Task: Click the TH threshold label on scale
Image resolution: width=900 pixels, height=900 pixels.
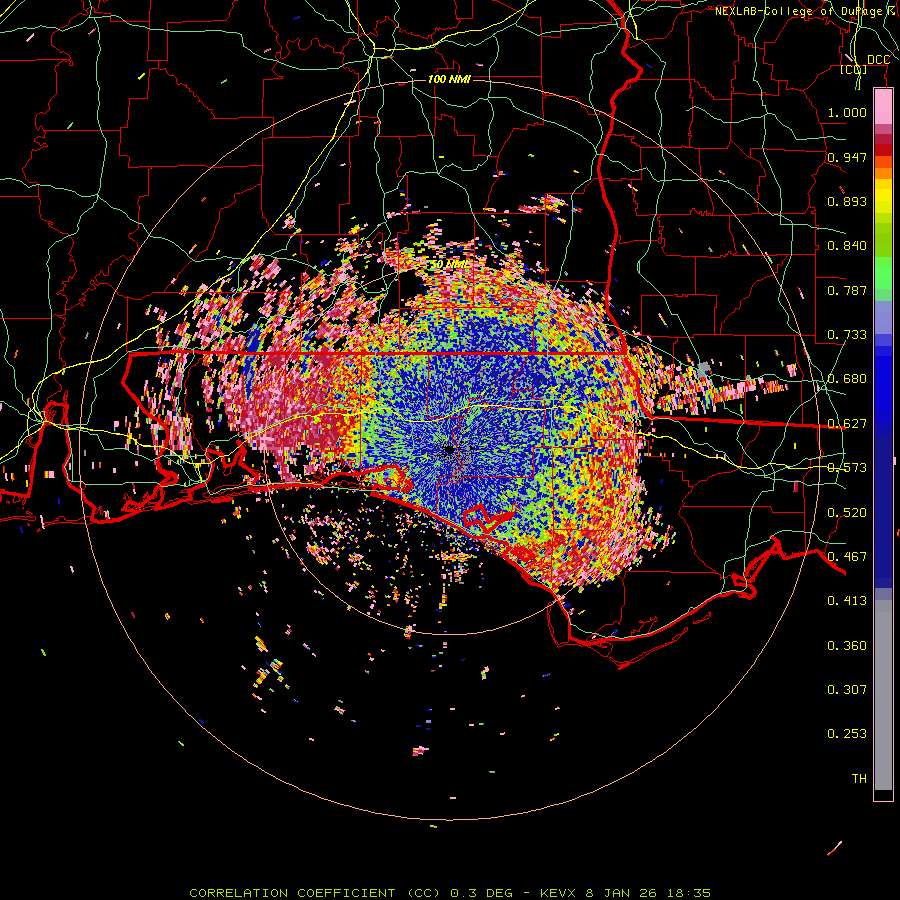Action: coord(859,779)
